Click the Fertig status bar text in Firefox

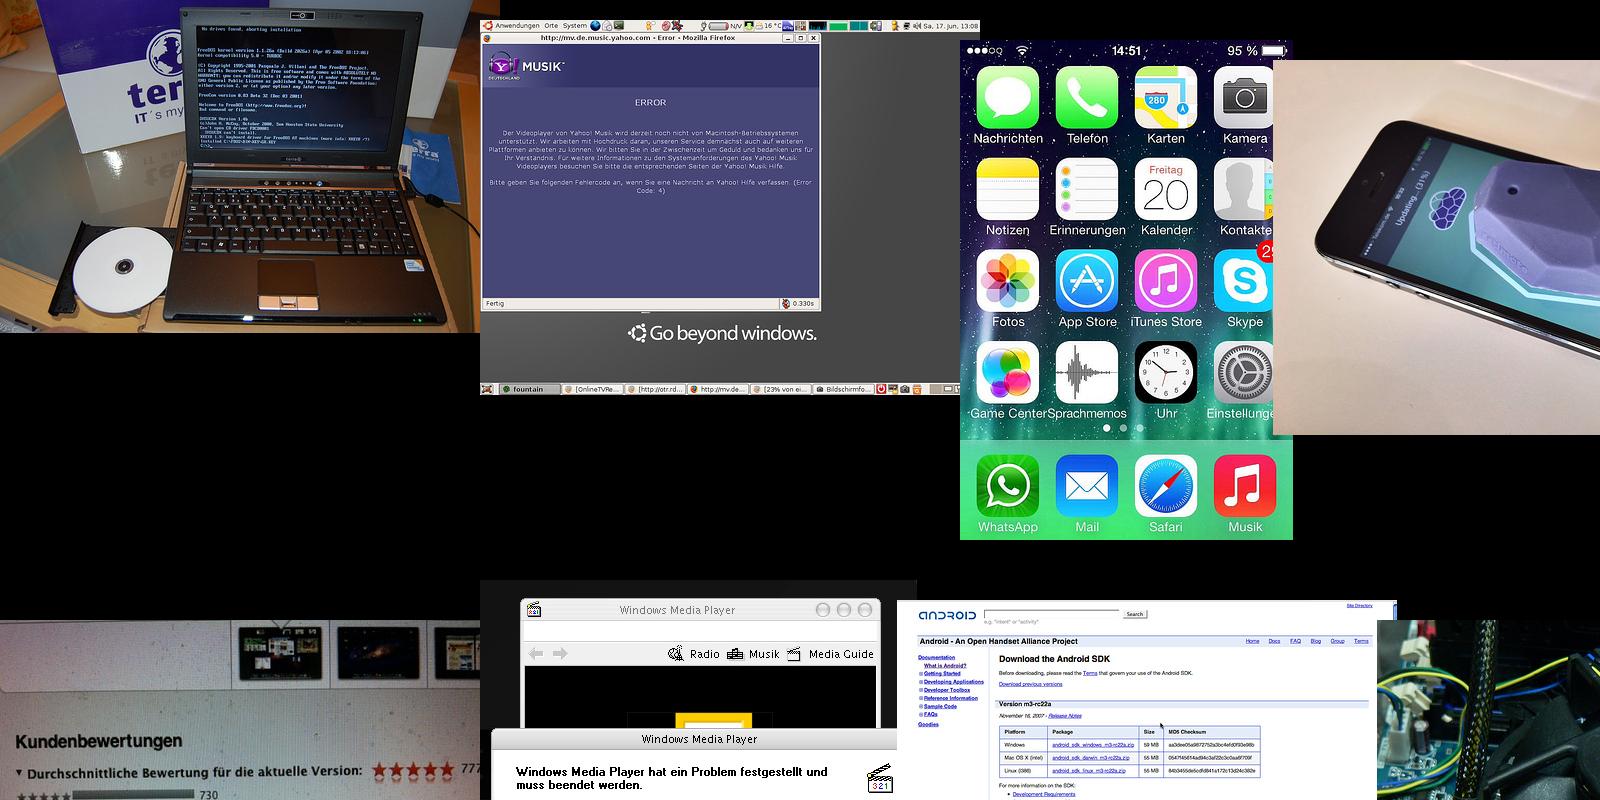point(495,303)
